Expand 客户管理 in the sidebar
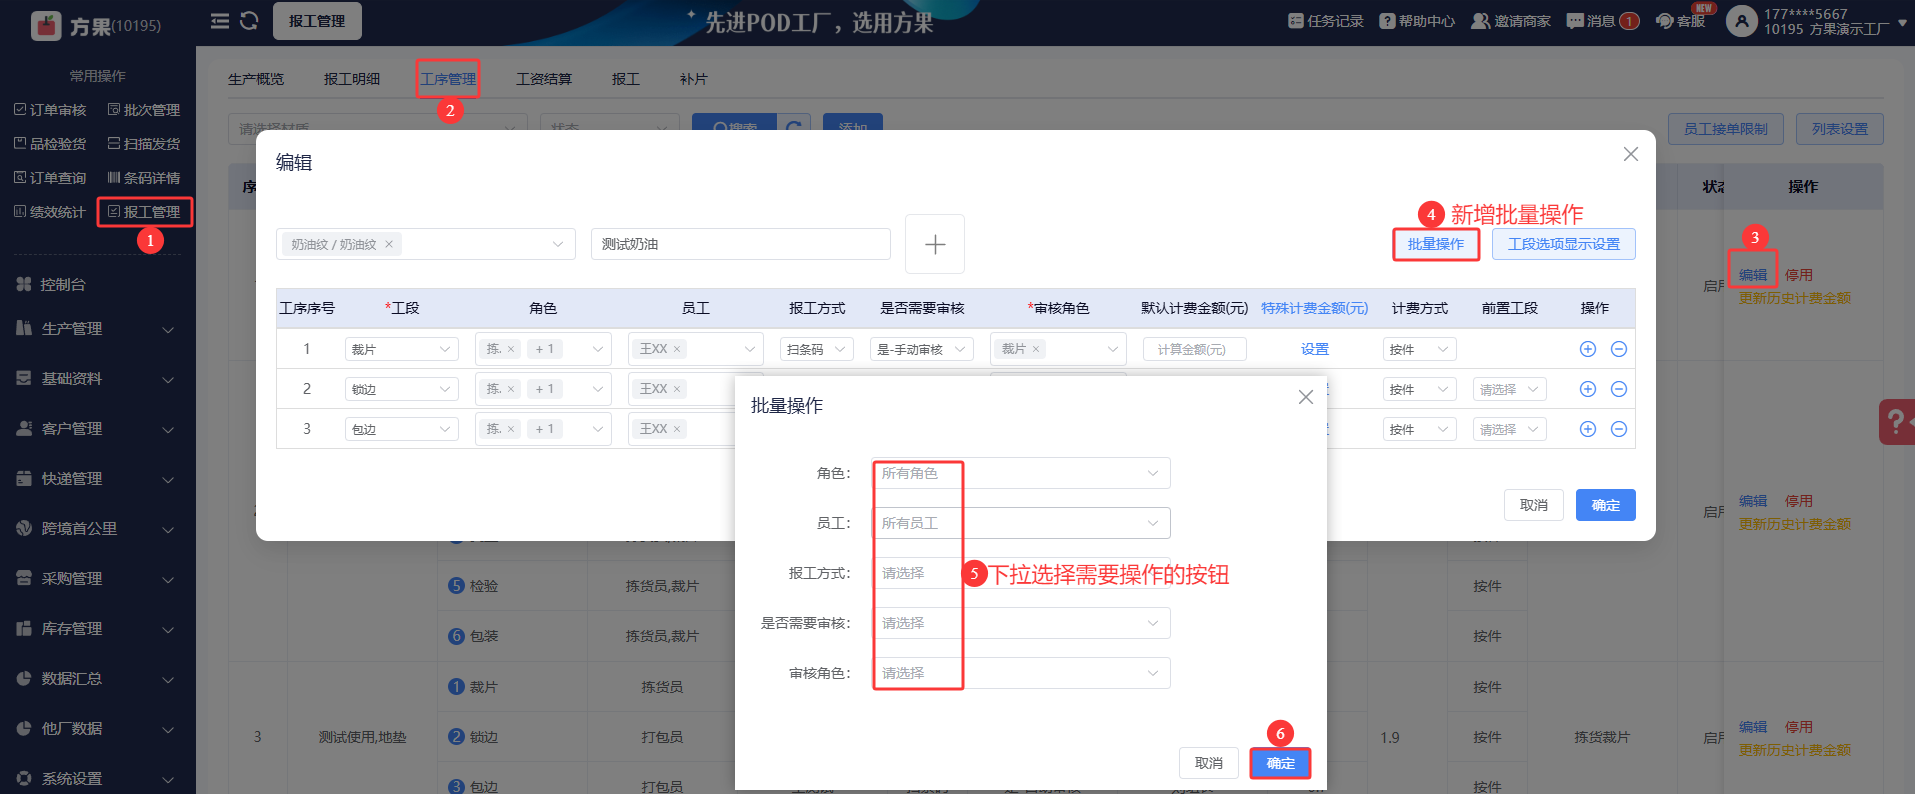1915x794 pixels. tap(97, 429)
